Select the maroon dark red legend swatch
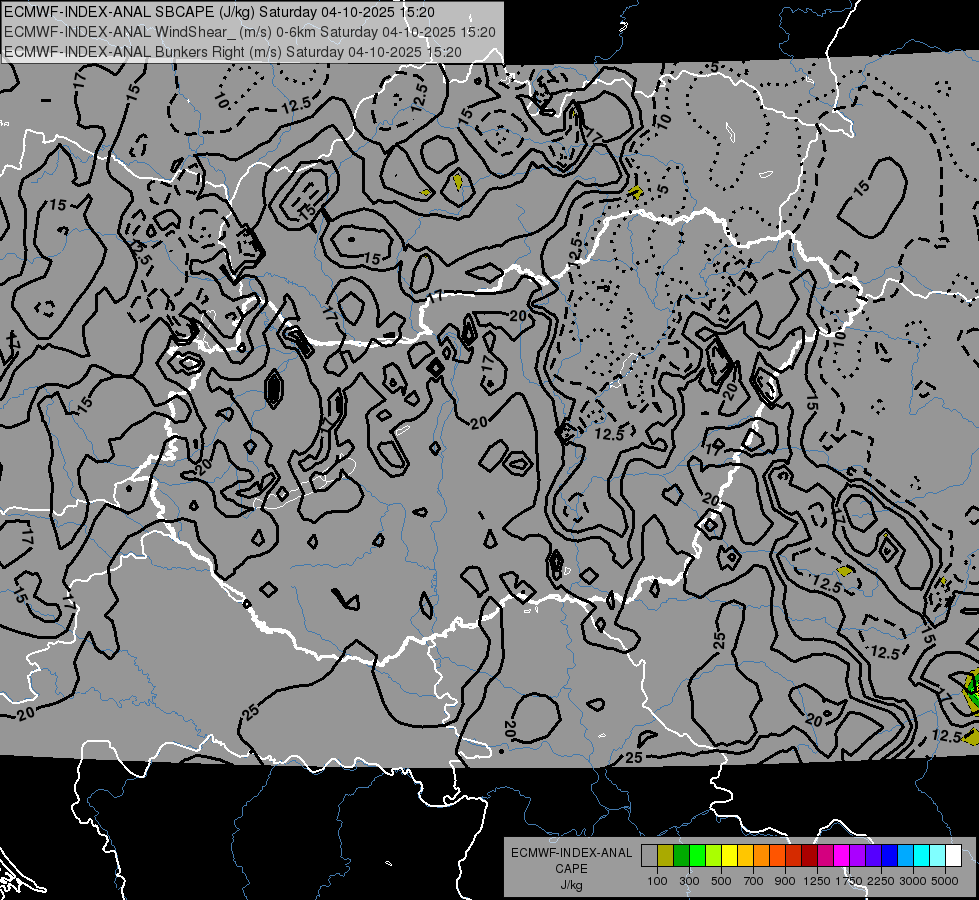Viewport: 979px width, 900px height. coord(809,856)
